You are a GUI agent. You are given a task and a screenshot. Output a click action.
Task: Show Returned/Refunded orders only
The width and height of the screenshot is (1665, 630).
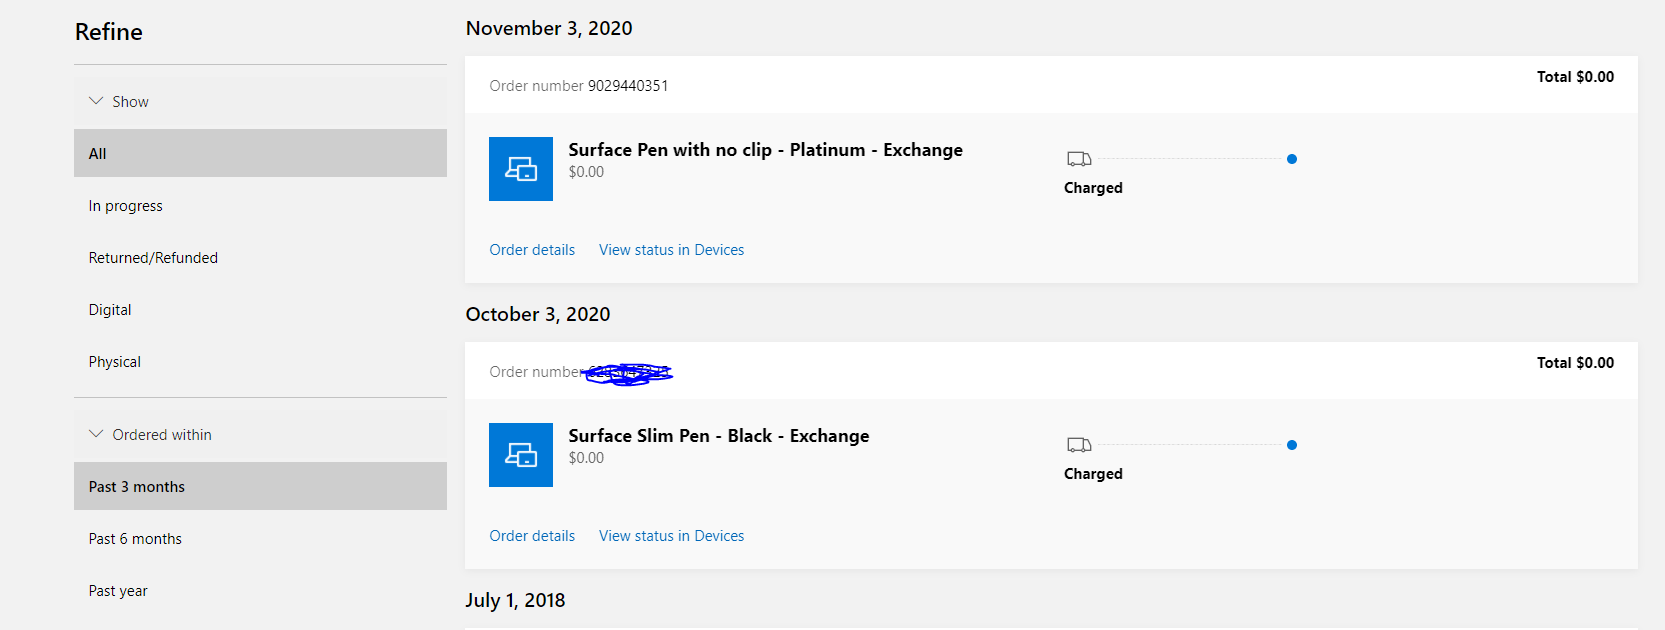point(260,257)
